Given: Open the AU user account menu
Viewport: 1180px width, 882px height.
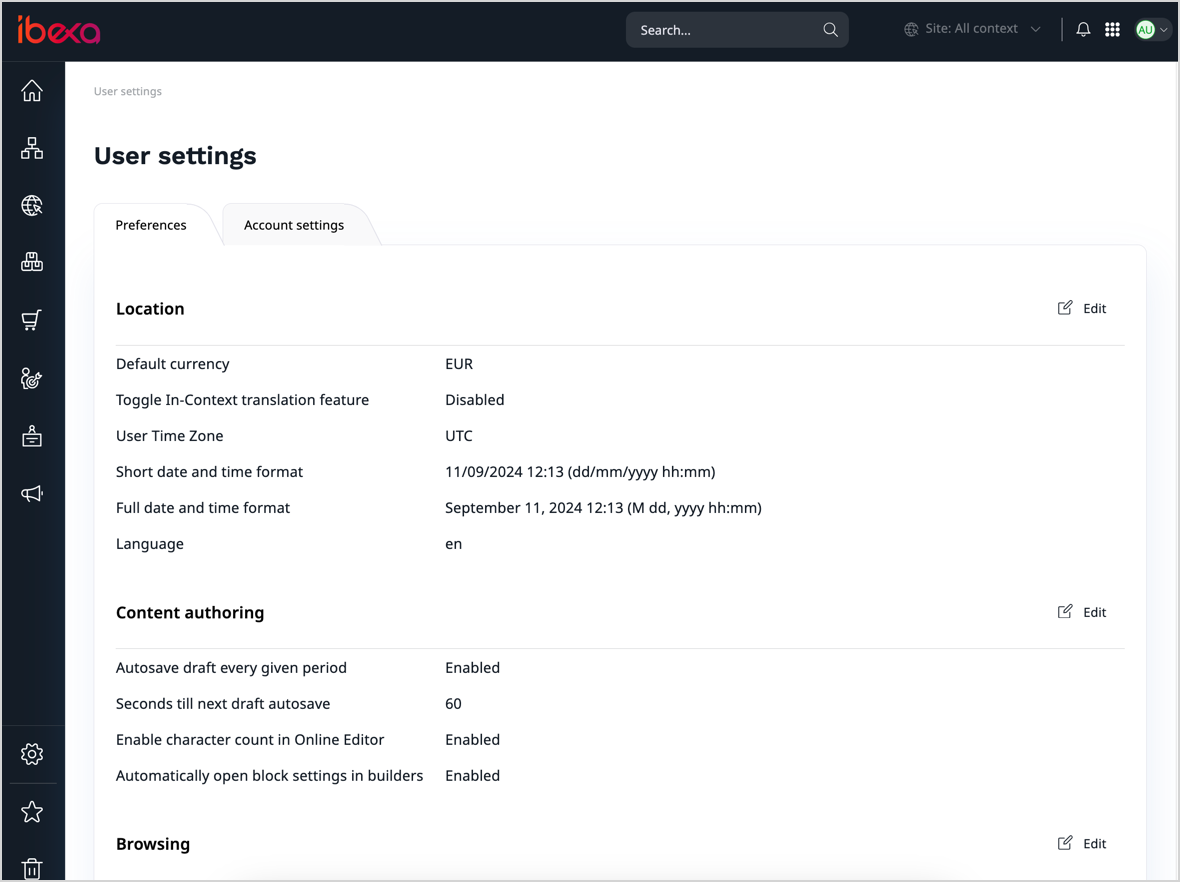Looking at the screenshot, I should click(x=1148, y=29).
